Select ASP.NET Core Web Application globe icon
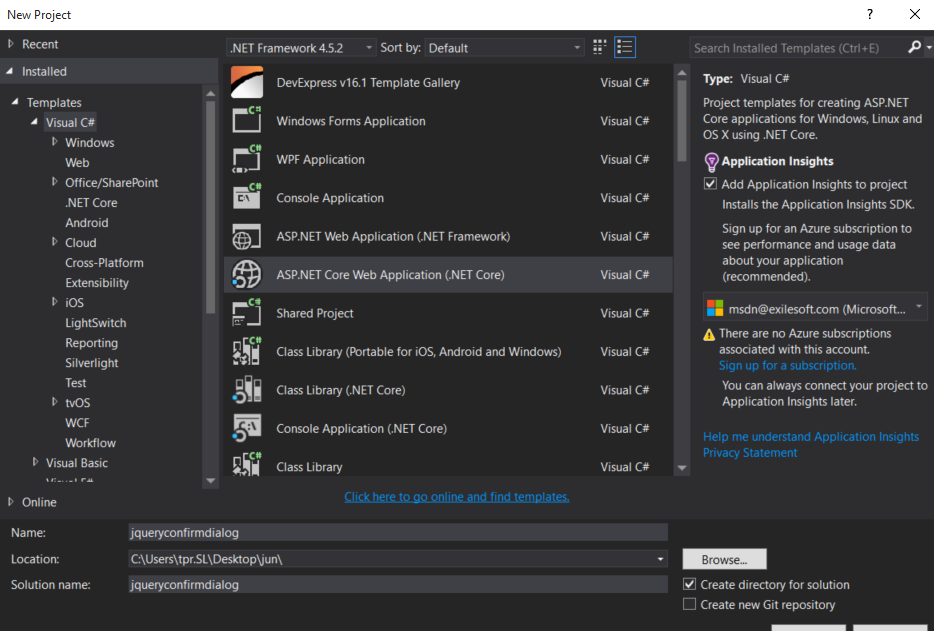Viewport: 934px width, 631px height. (x=247, y=274)
